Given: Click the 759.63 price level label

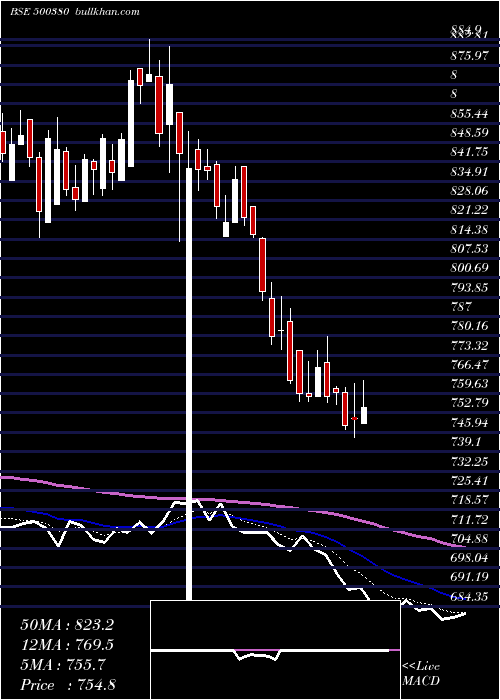Looking at the screenshot, I should 469,384.
